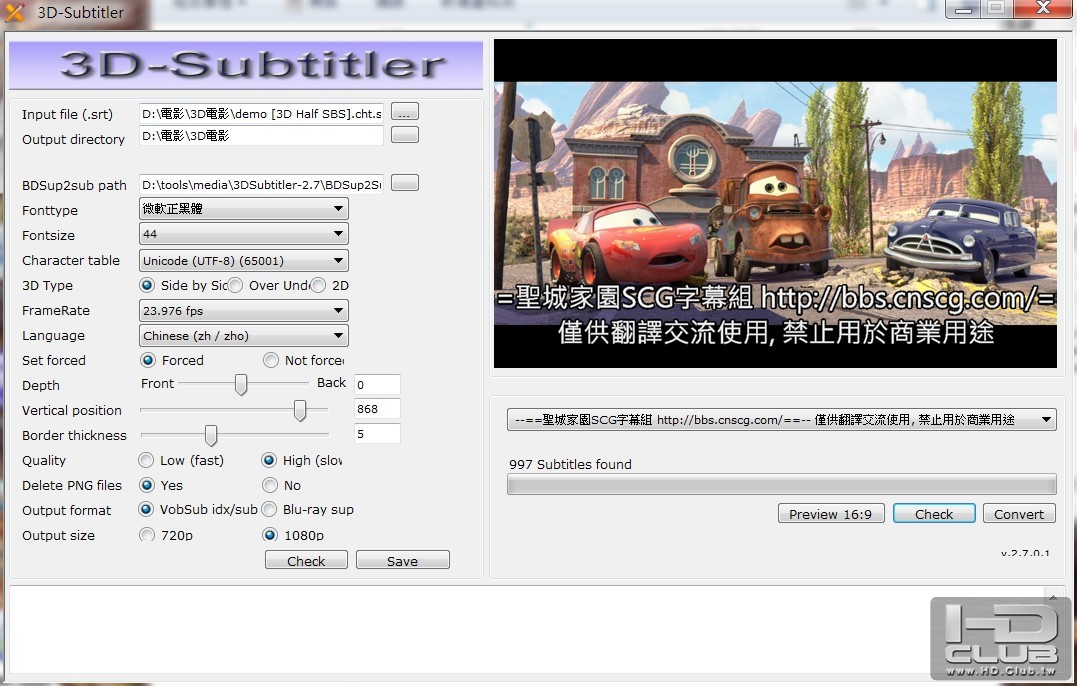Screen dimensions: 1077x686
Task: Click the subtitle preview image
Action: click(775, 203)
